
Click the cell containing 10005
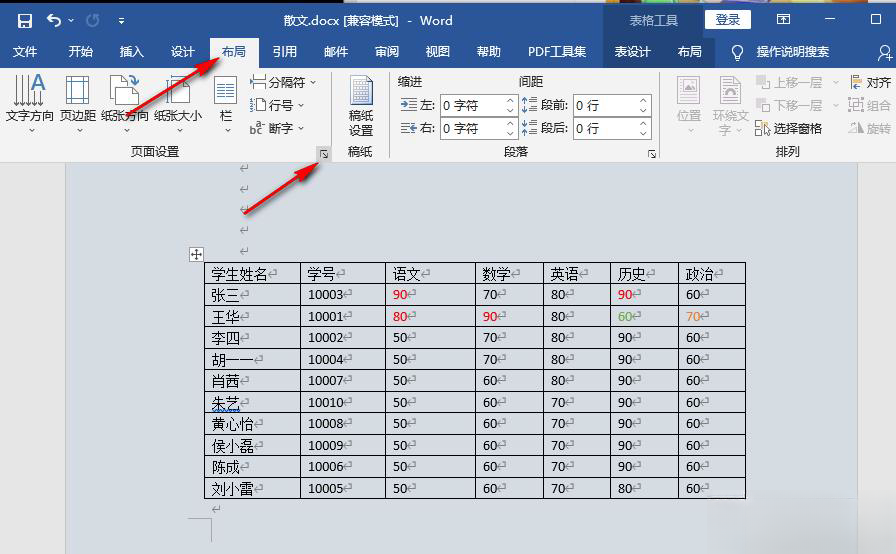343,488
